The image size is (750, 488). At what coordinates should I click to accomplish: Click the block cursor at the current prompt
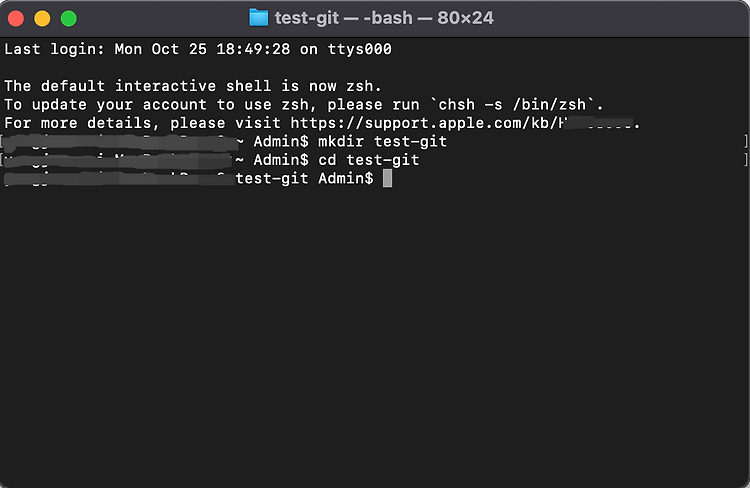coord(387,178)
